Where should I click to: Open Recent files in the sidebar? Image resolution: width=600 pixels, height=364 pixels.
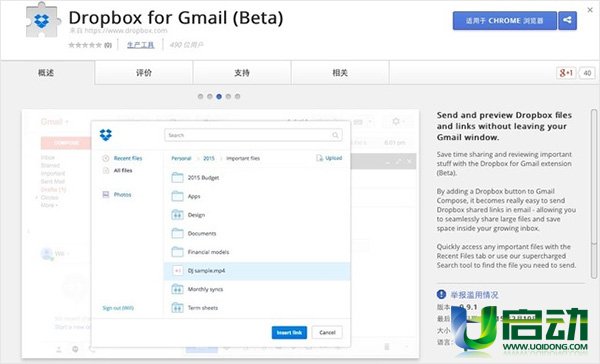(128, 158)
